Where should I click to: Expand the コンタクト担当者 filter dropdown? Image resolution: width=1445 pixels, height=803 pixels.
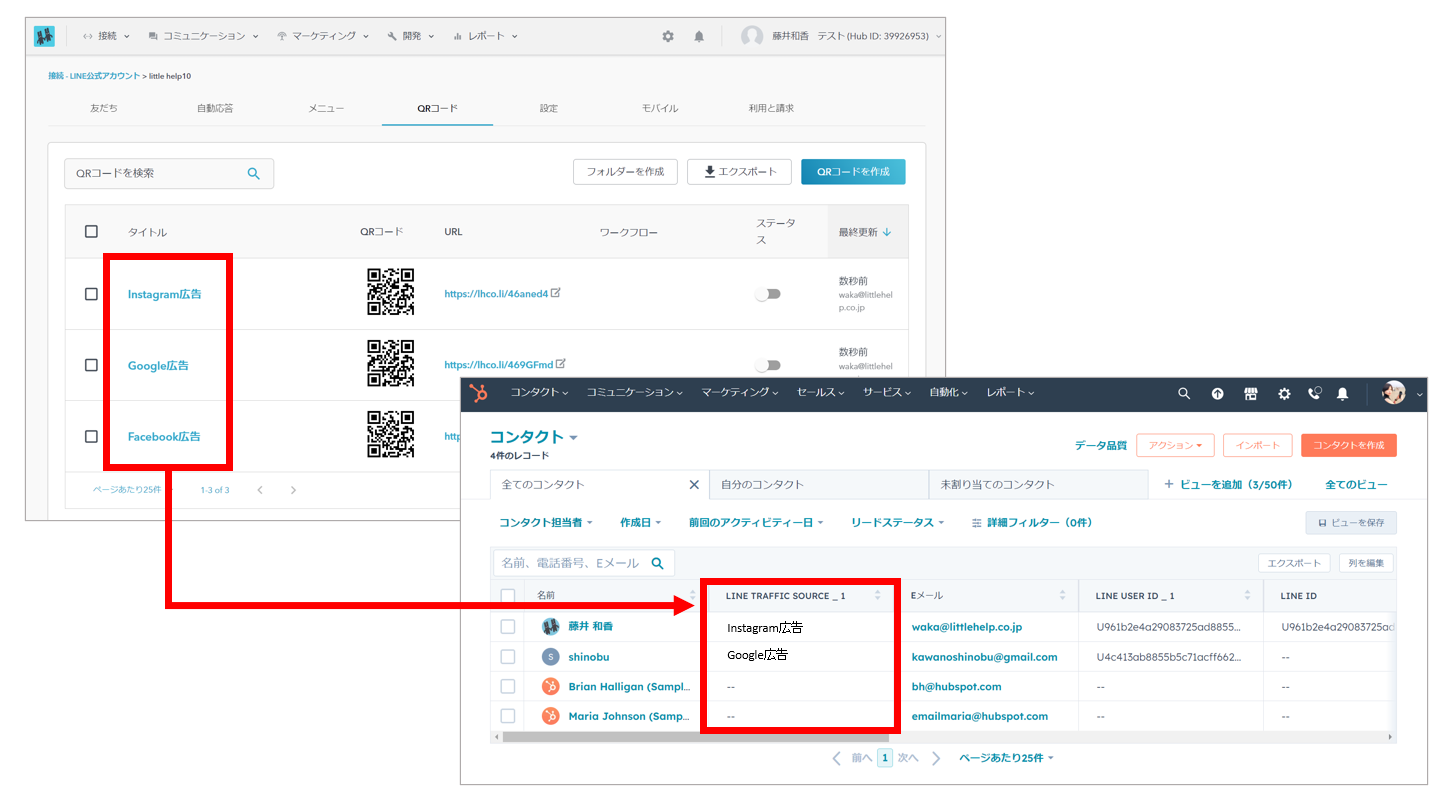coord(545,523)
